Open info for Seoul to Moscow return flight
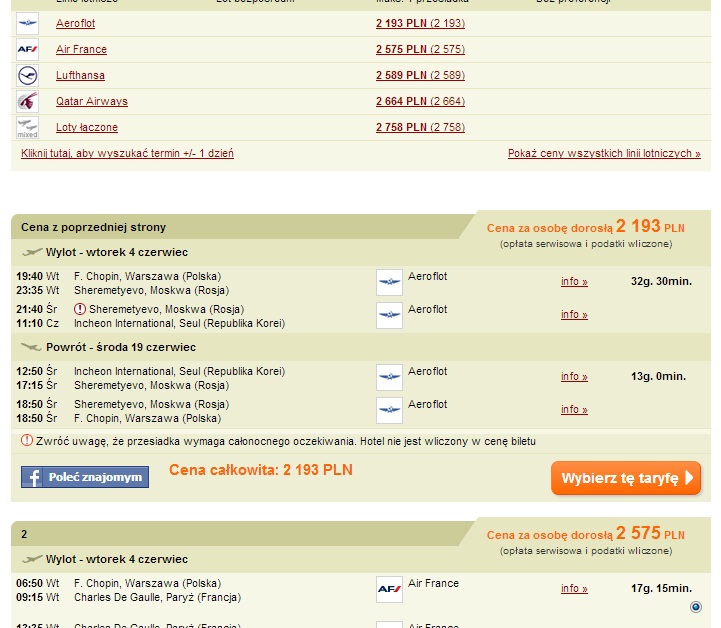Image resolution: width=721 pixels, height=628 pixels. [574, 377]
